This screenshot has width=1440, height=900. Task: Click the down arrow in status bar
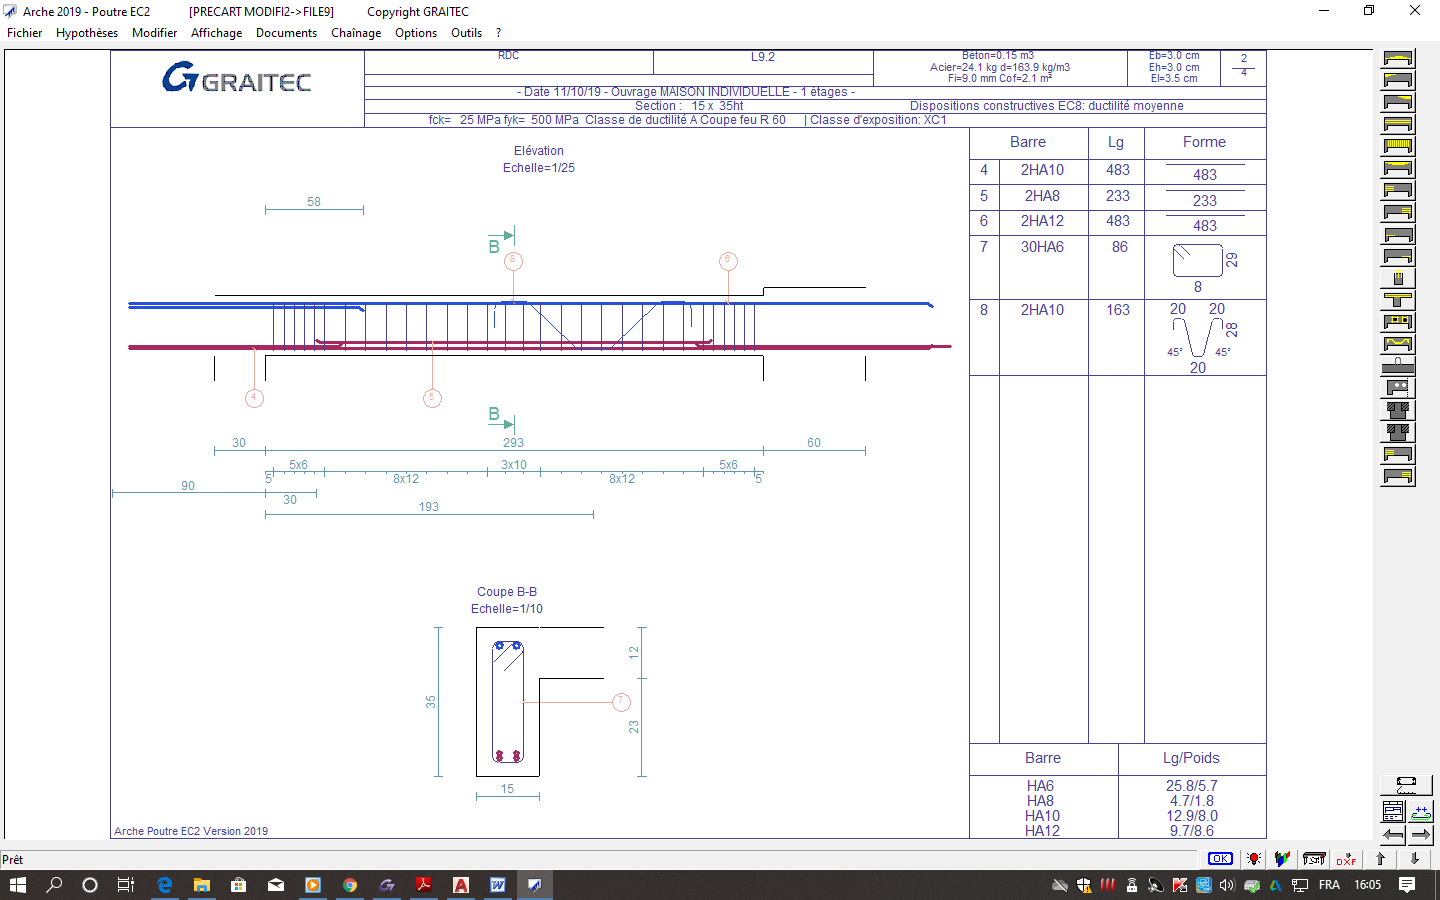[1415, 859]
